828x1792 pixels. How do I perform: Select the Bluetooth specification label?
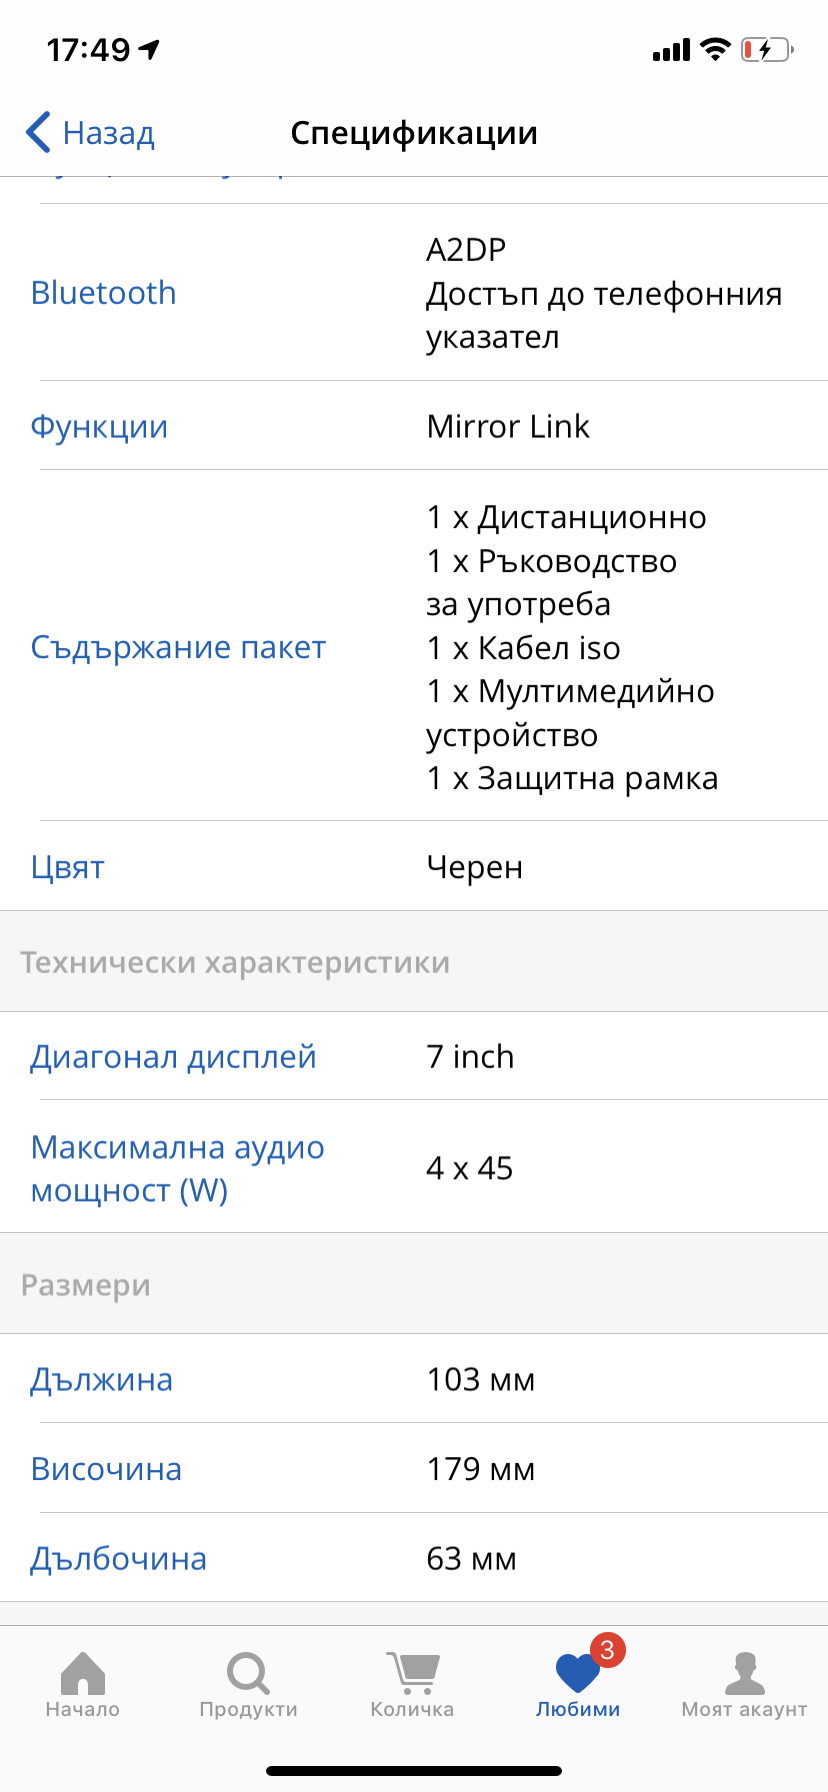tap(104, 293)
